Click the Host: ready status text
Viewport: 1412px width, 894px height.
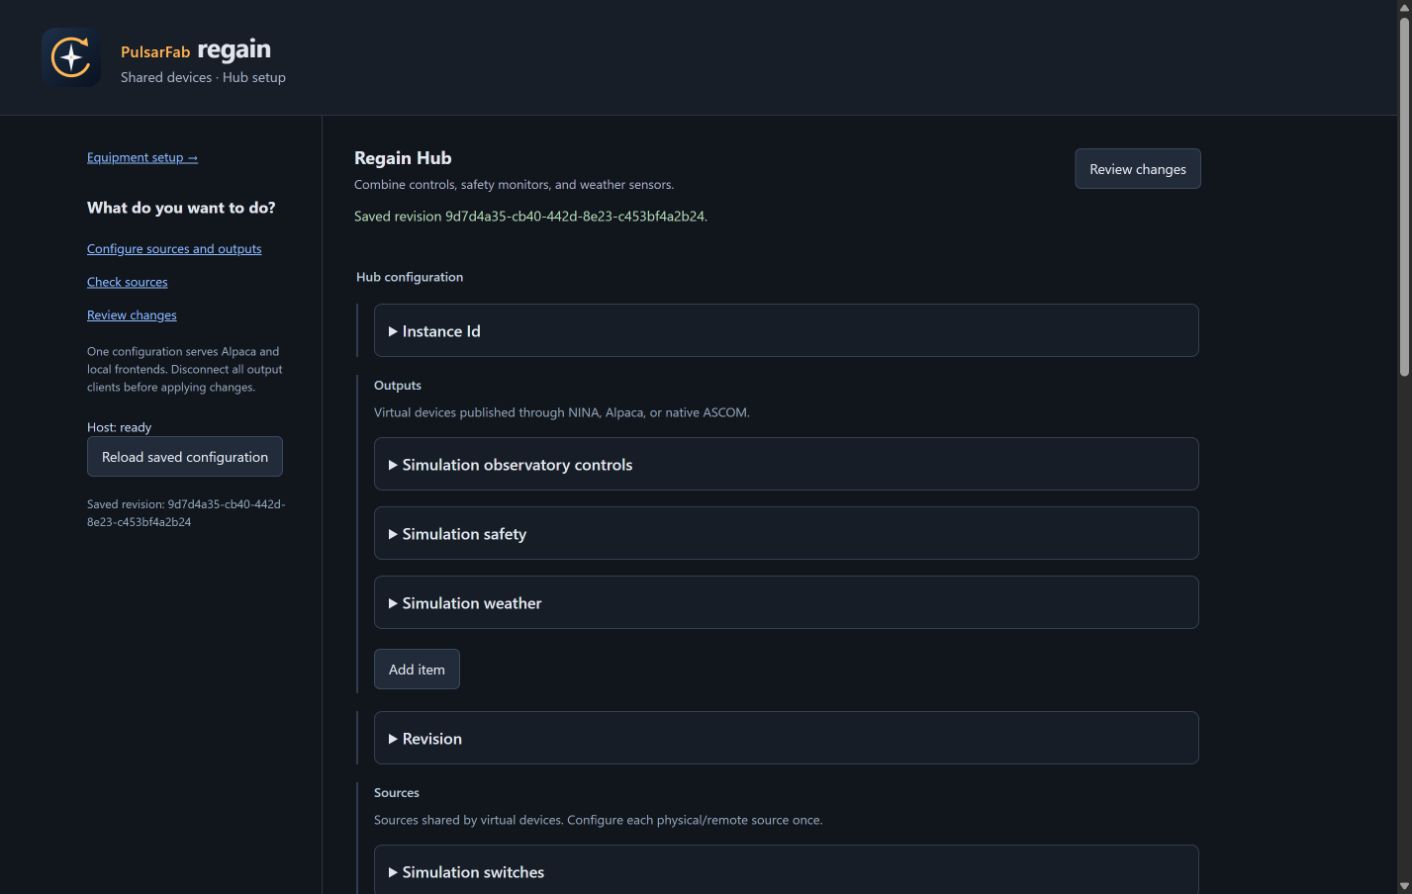119,427
